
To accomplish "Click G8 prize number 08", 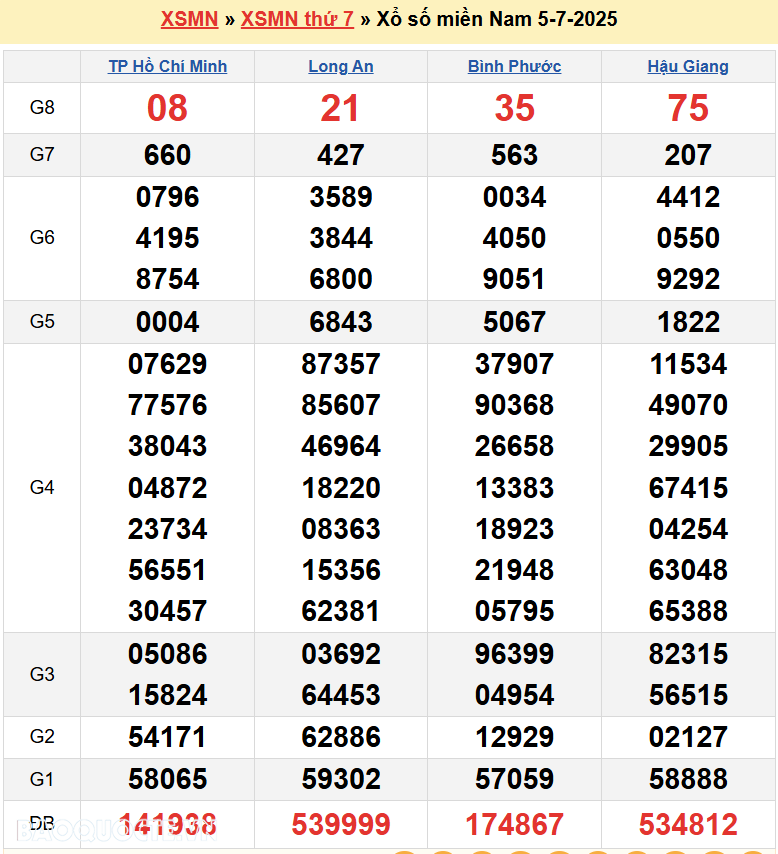I will point(167,108).
